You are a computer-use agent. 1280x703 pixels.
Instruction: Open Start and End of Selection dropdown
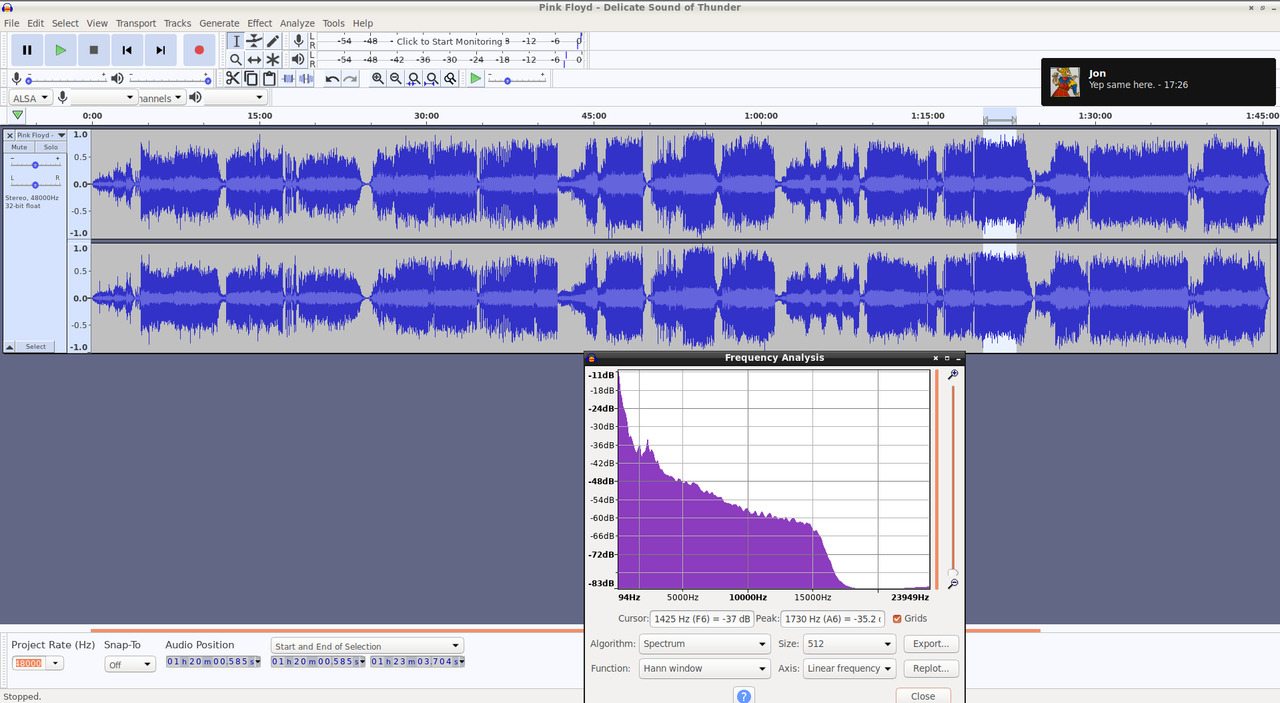[367, 646]
